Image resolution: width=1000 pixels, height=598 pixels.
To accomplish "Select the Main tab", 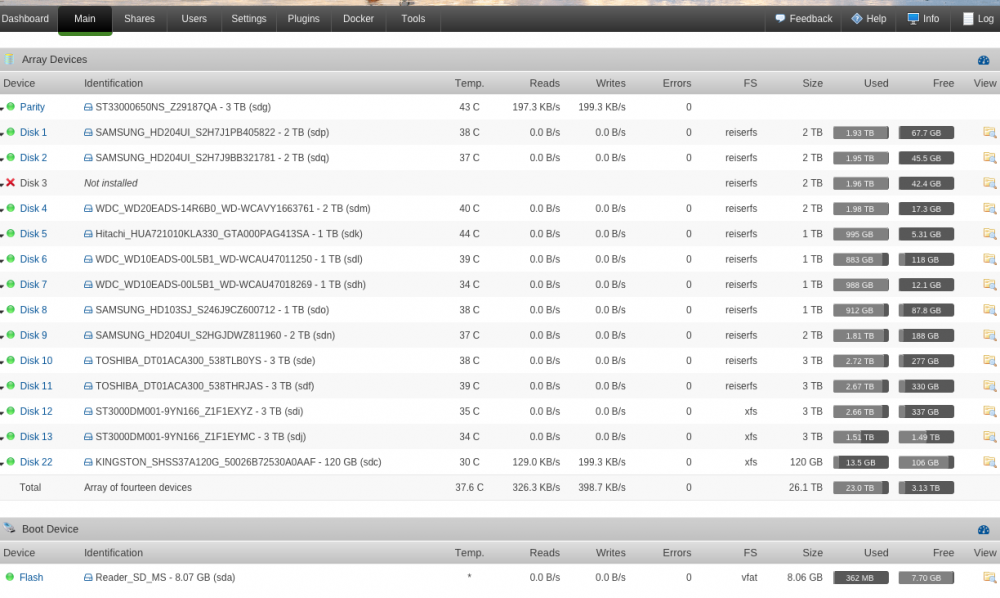I will (x=85, y=19).
